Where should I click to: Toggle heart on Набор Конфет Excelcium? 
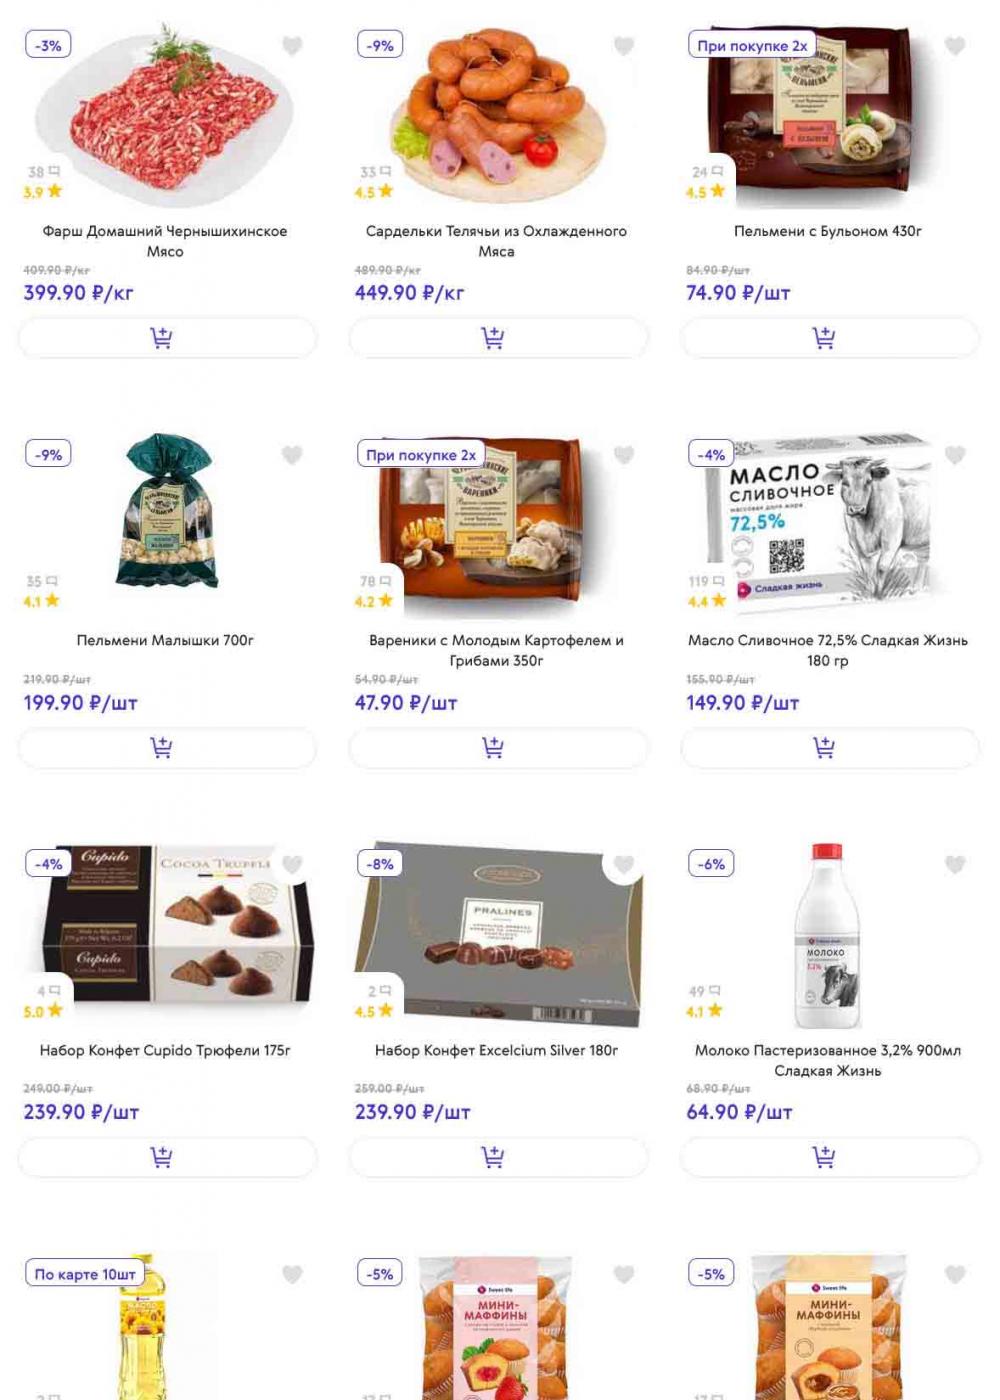pos(624,864)
